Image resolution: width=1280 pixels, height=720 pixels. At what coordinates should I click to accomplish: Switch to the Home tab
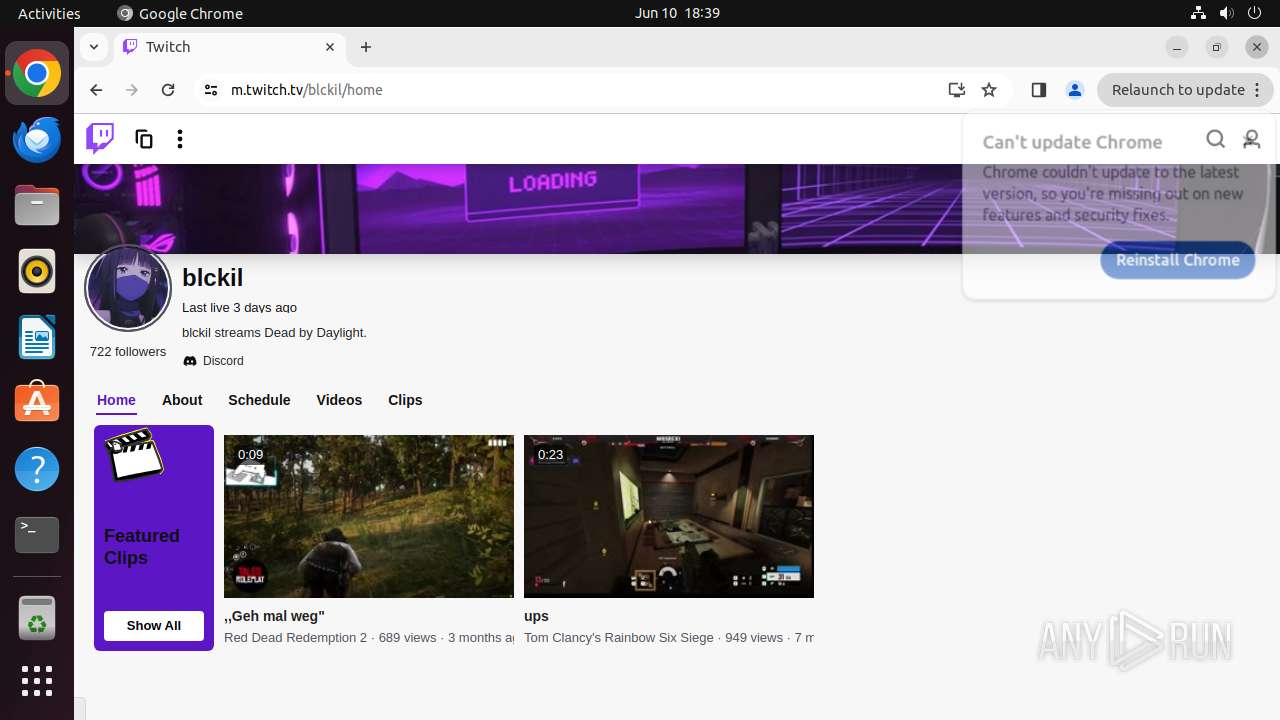[x=116, y=400]
